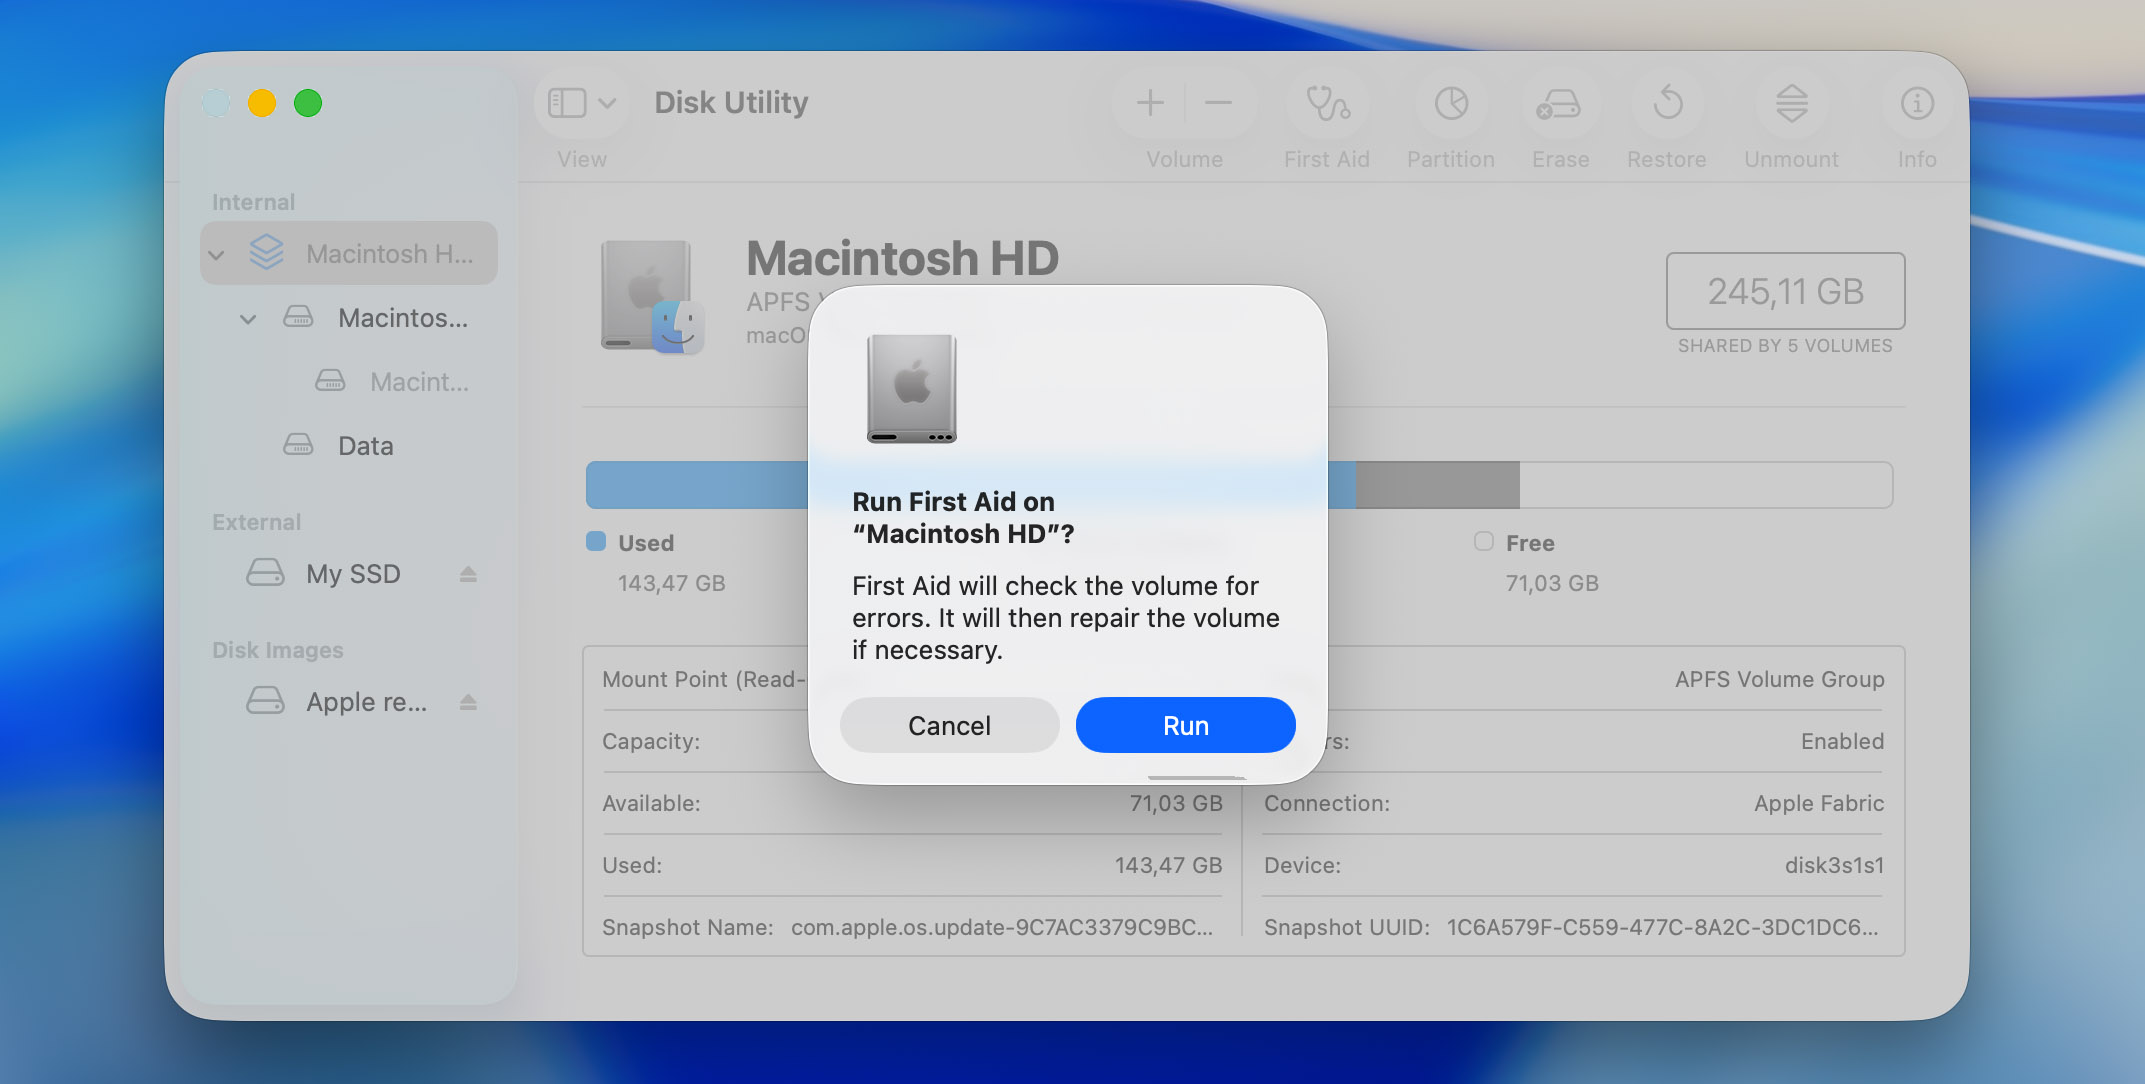
Task: Click the green zoom window button
Action: point(308,103)
